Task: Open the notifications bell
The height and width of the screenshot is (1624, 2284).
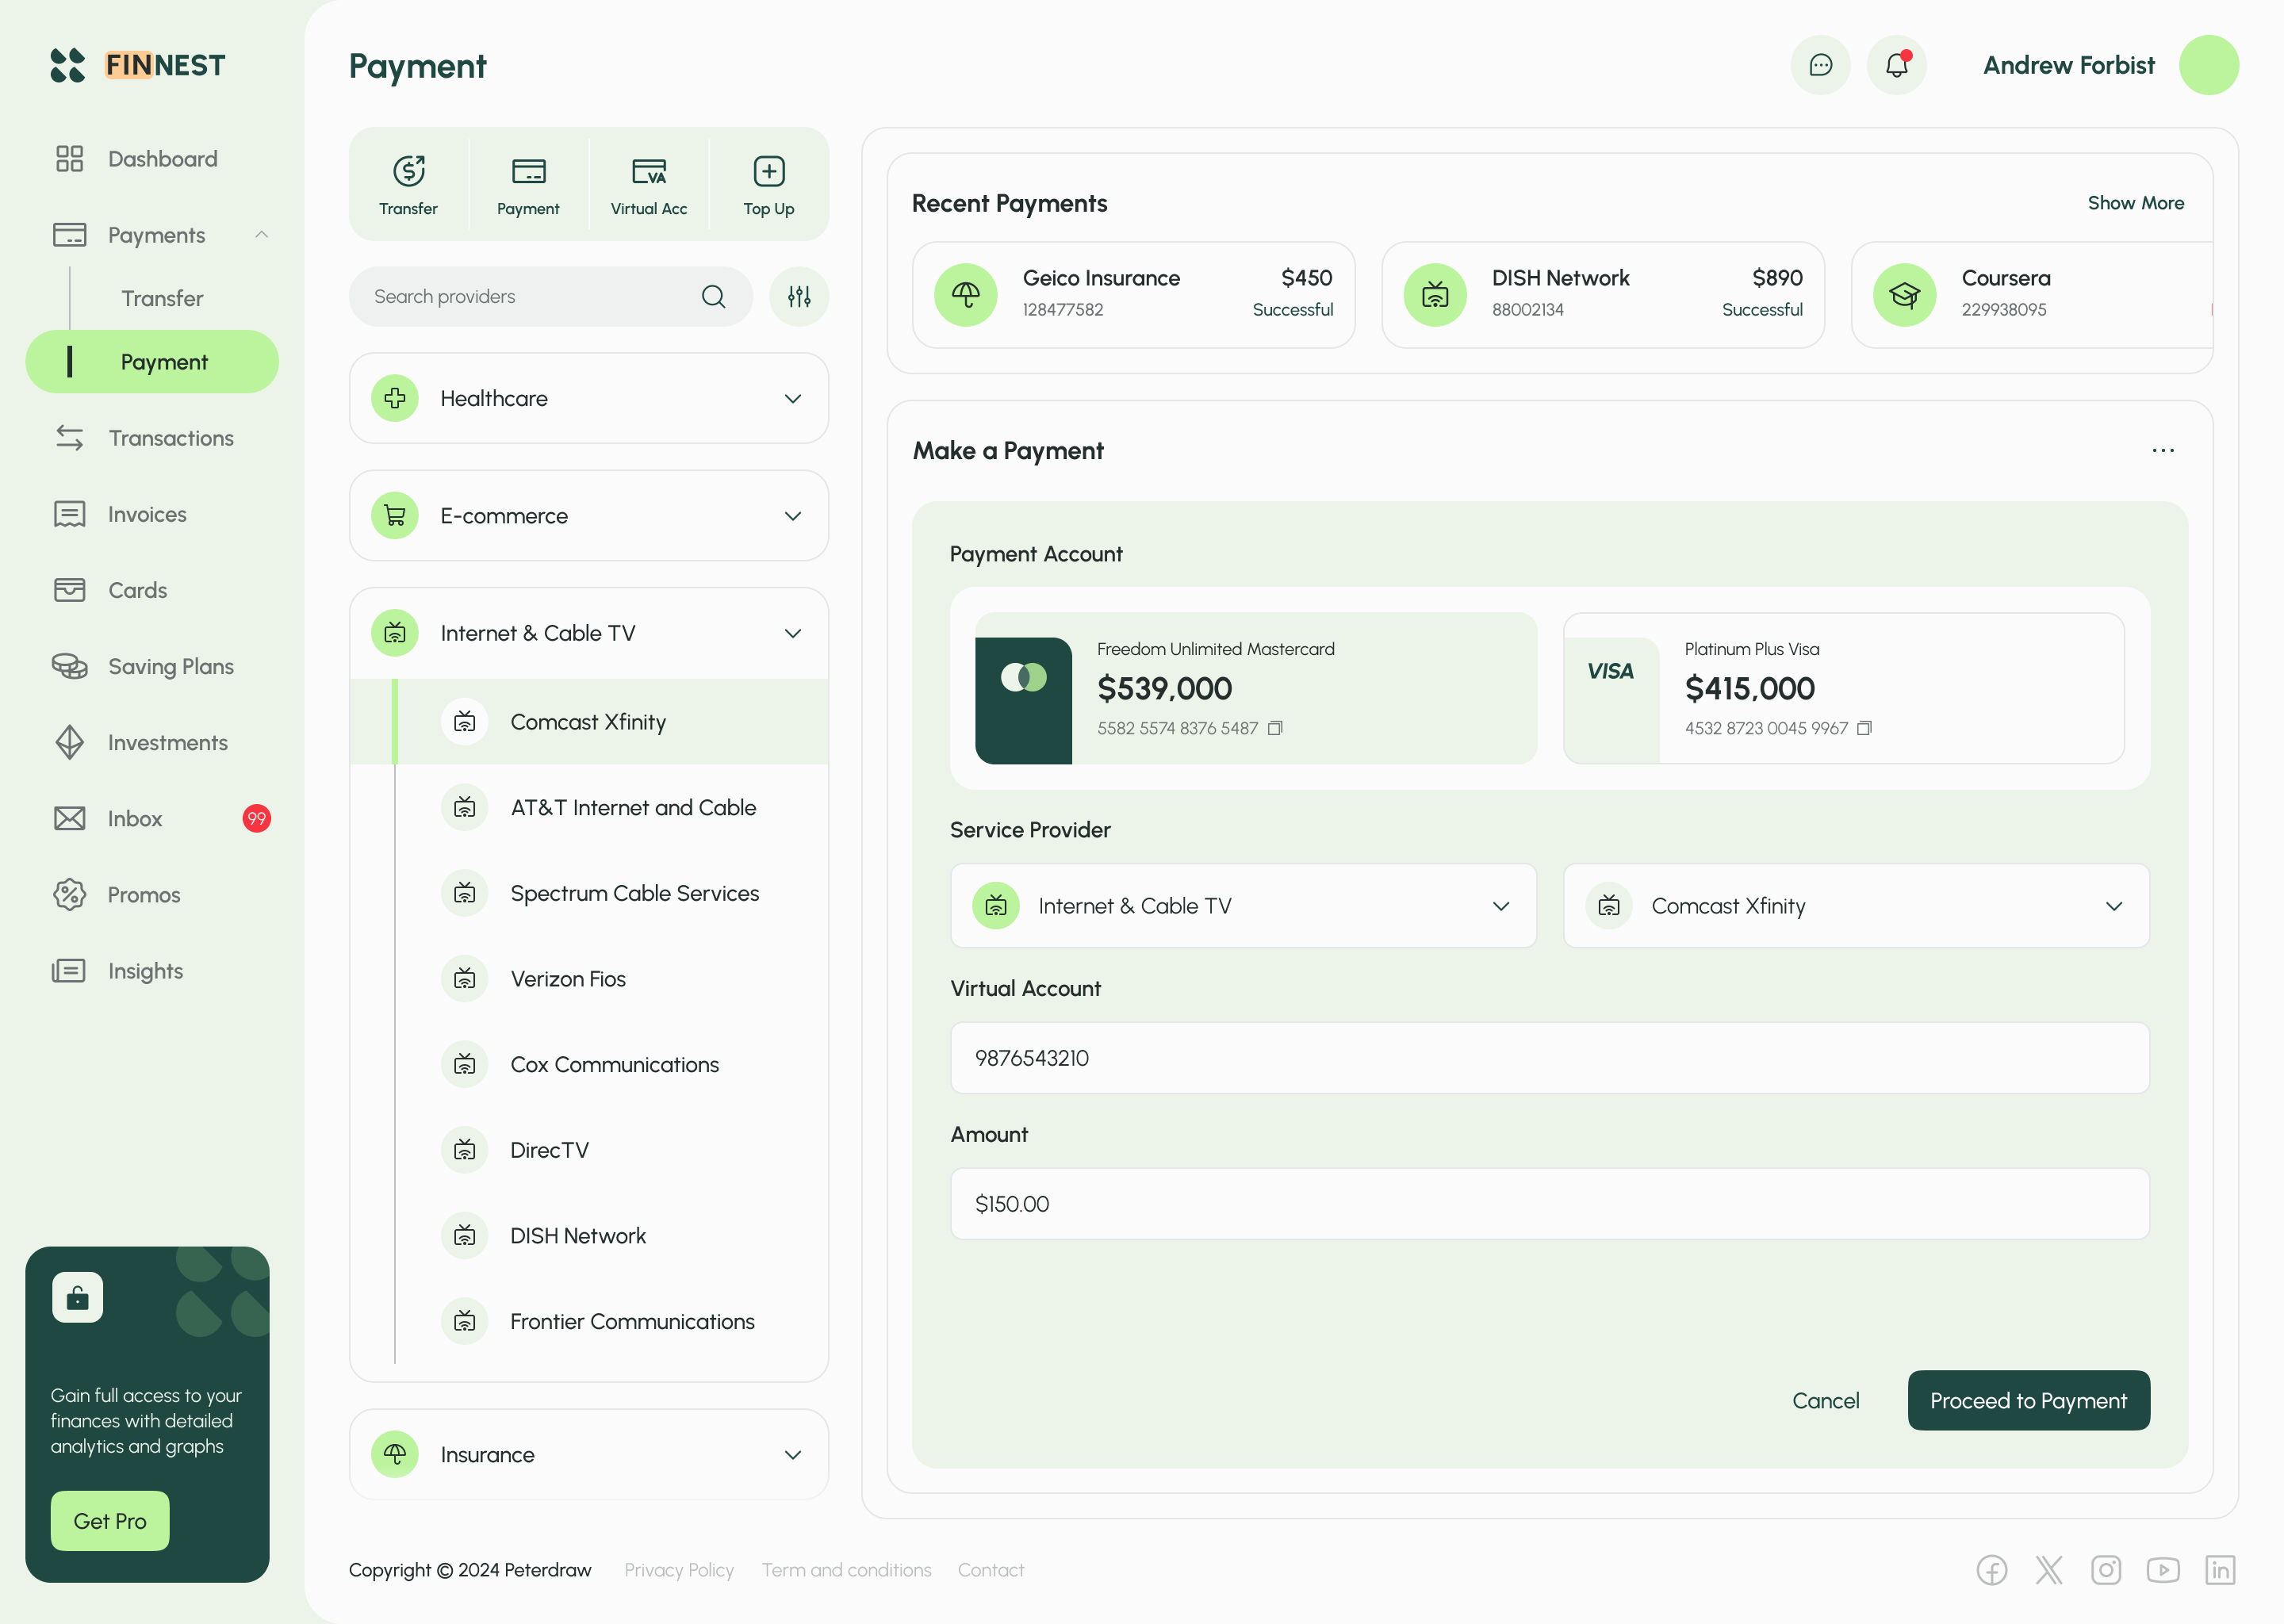Action: [x=1896, y=65]
